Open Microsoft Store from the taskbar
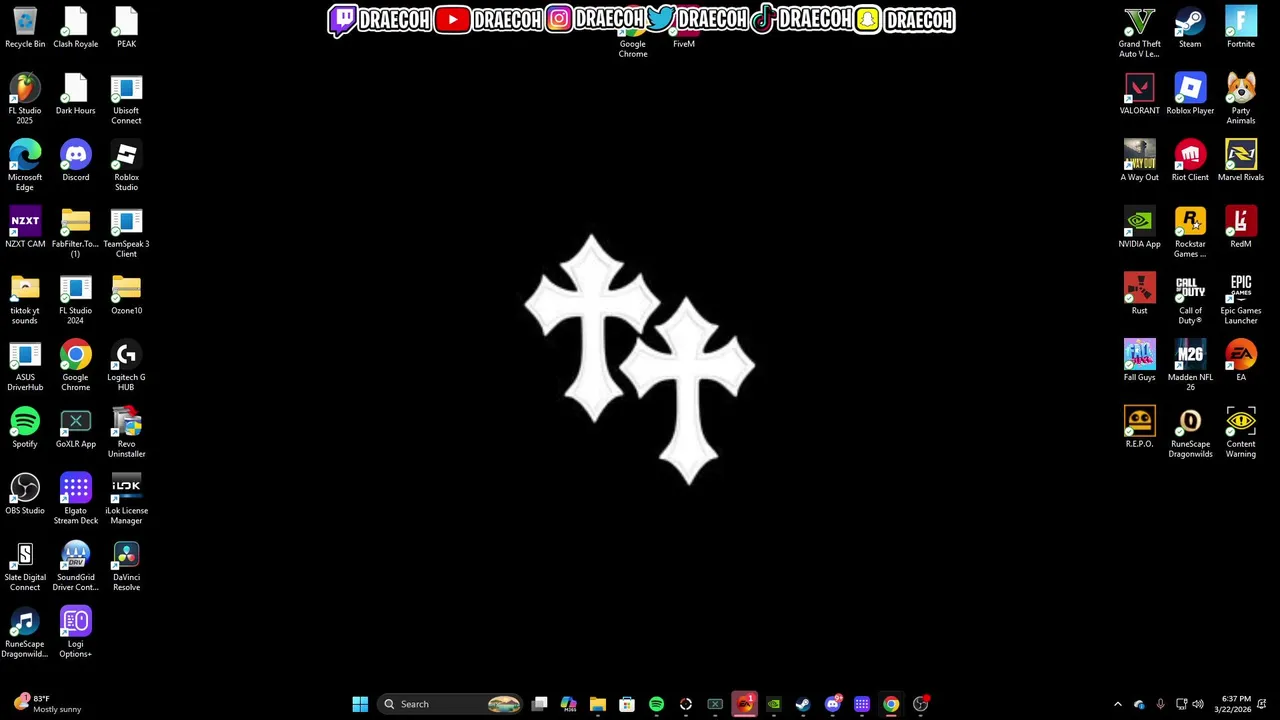1280x720 pixels. pos(627,704)
